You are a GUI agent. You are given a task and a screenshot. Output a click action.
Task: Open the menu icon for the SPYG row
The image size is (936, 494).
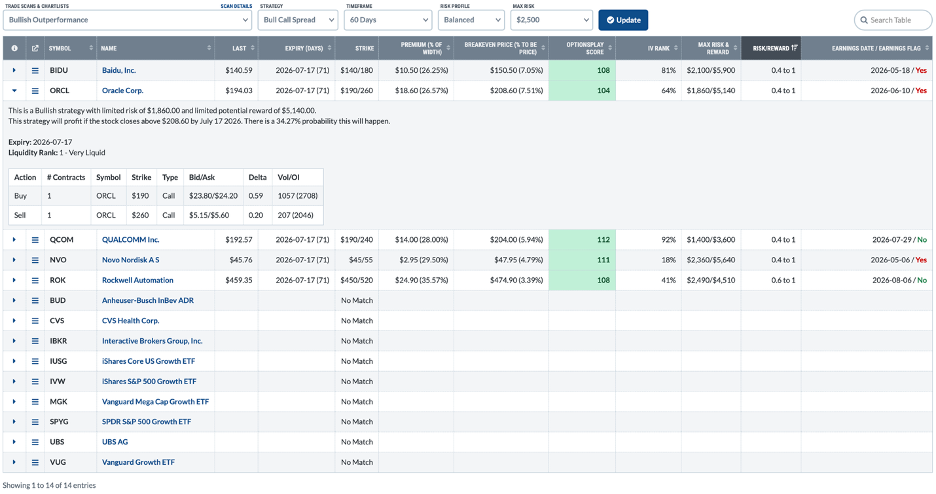35,422
